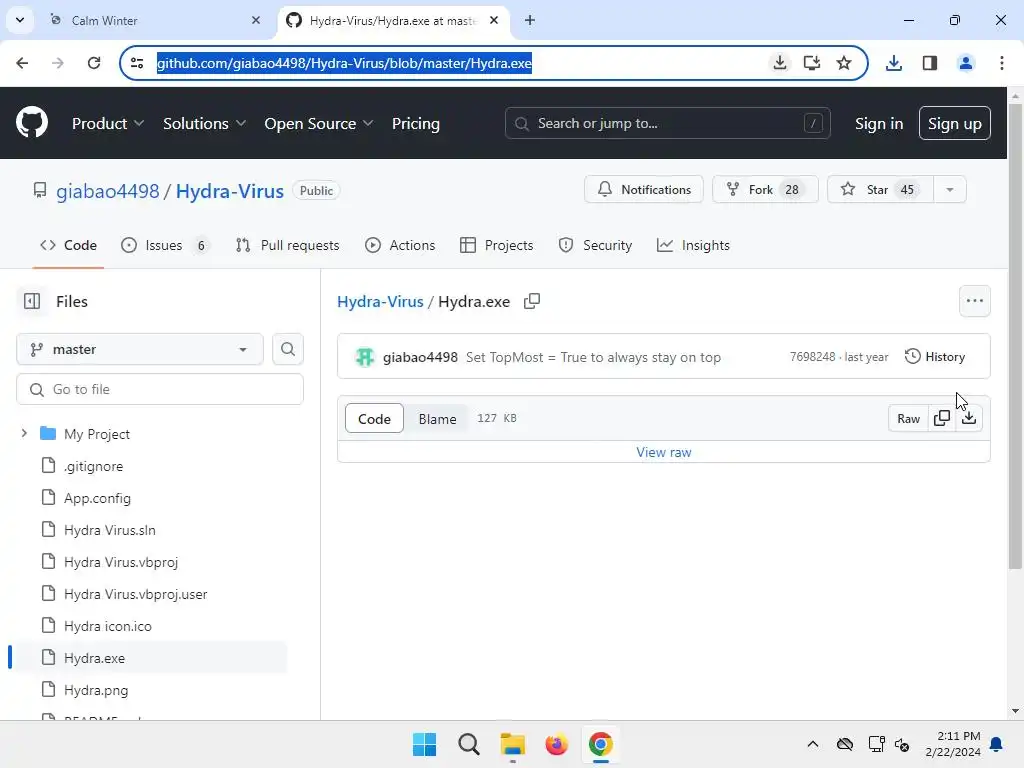Open Chrome three-dot menu

[1002, 63]
